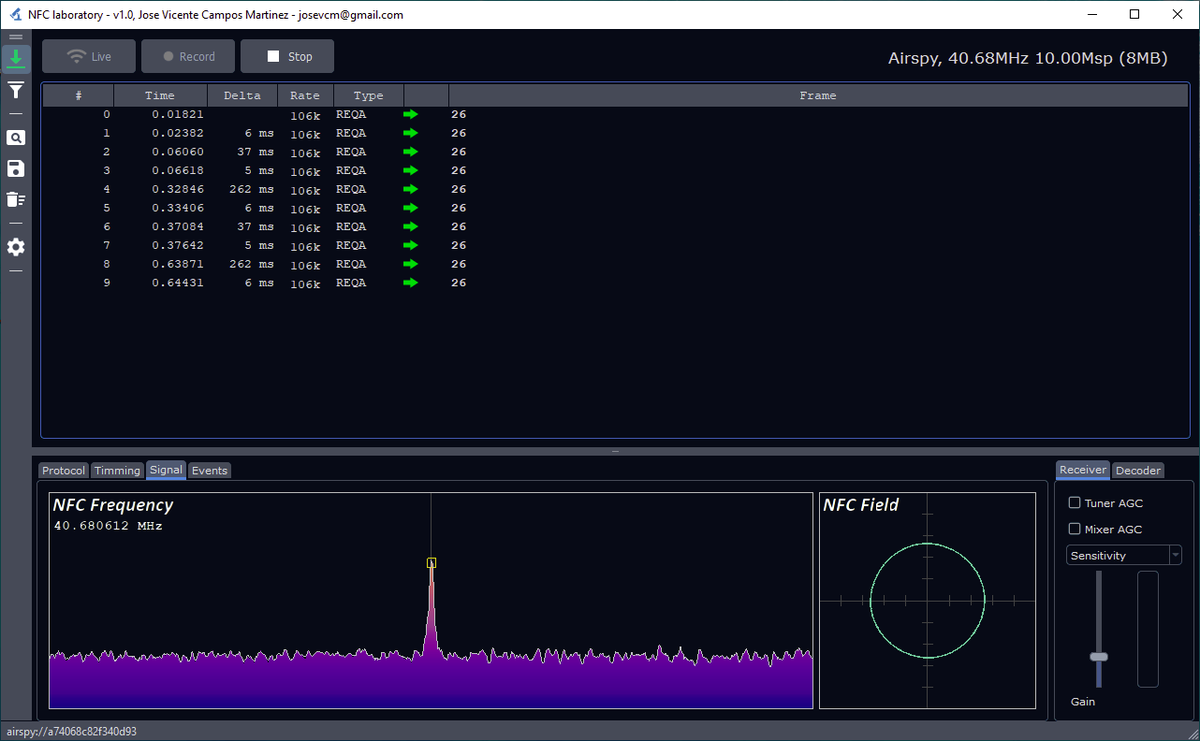1200x741 pixels.
Task: Clear frames with the trash icon
Action: 15,199
